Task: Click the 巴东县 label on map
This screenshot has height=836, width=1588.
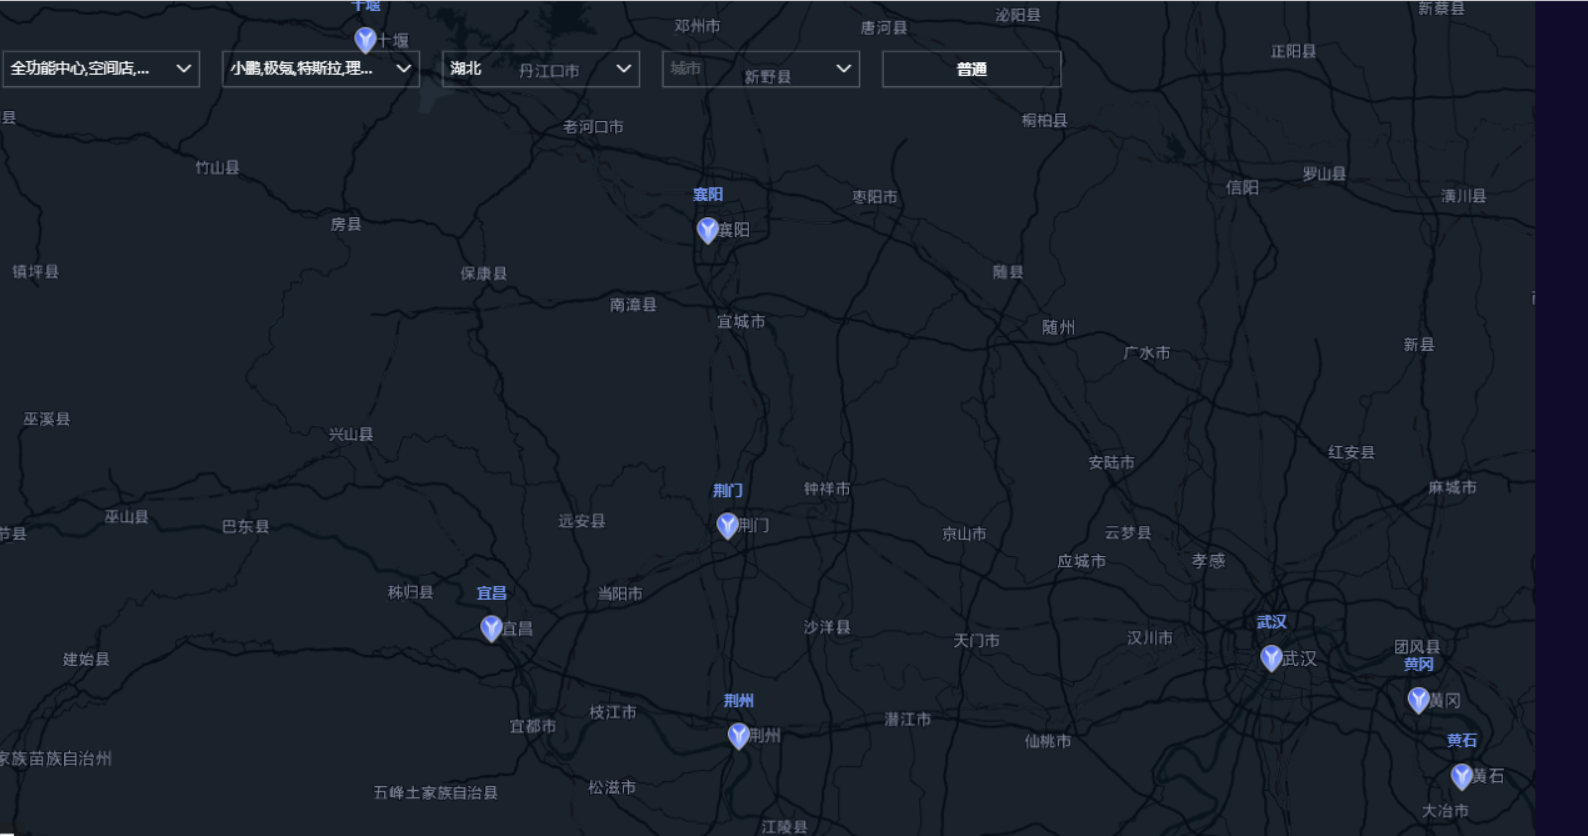Action: click(246, 526)
